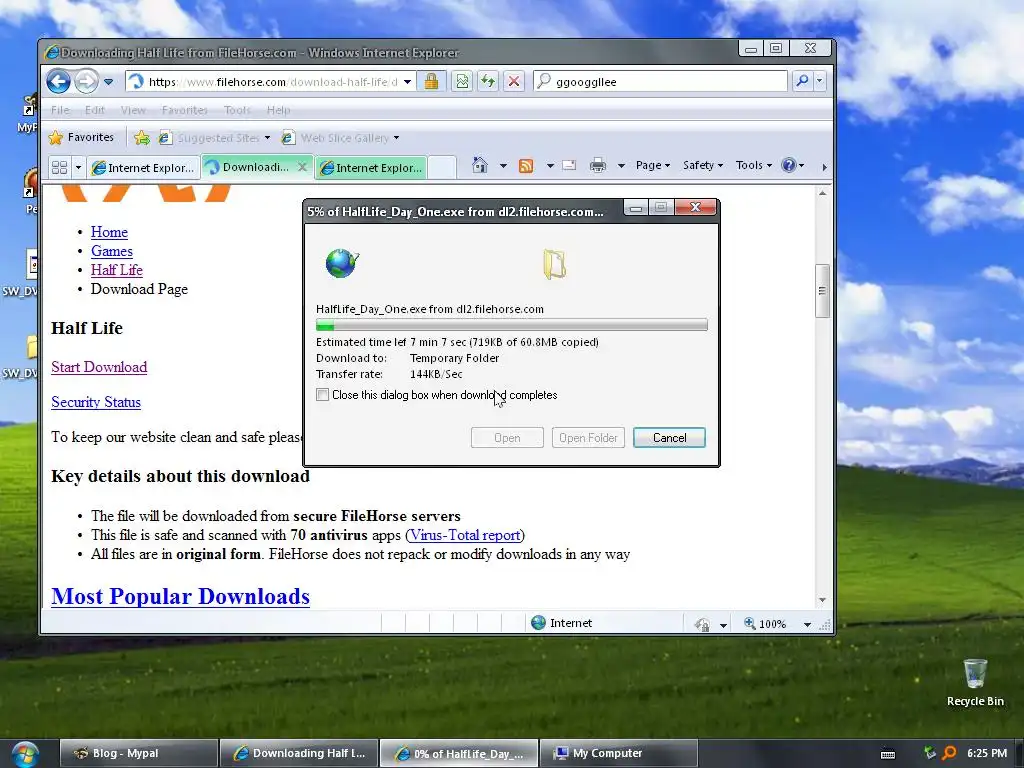
Task: Click the Home breadcrumb link
Action: pos(109,232)
